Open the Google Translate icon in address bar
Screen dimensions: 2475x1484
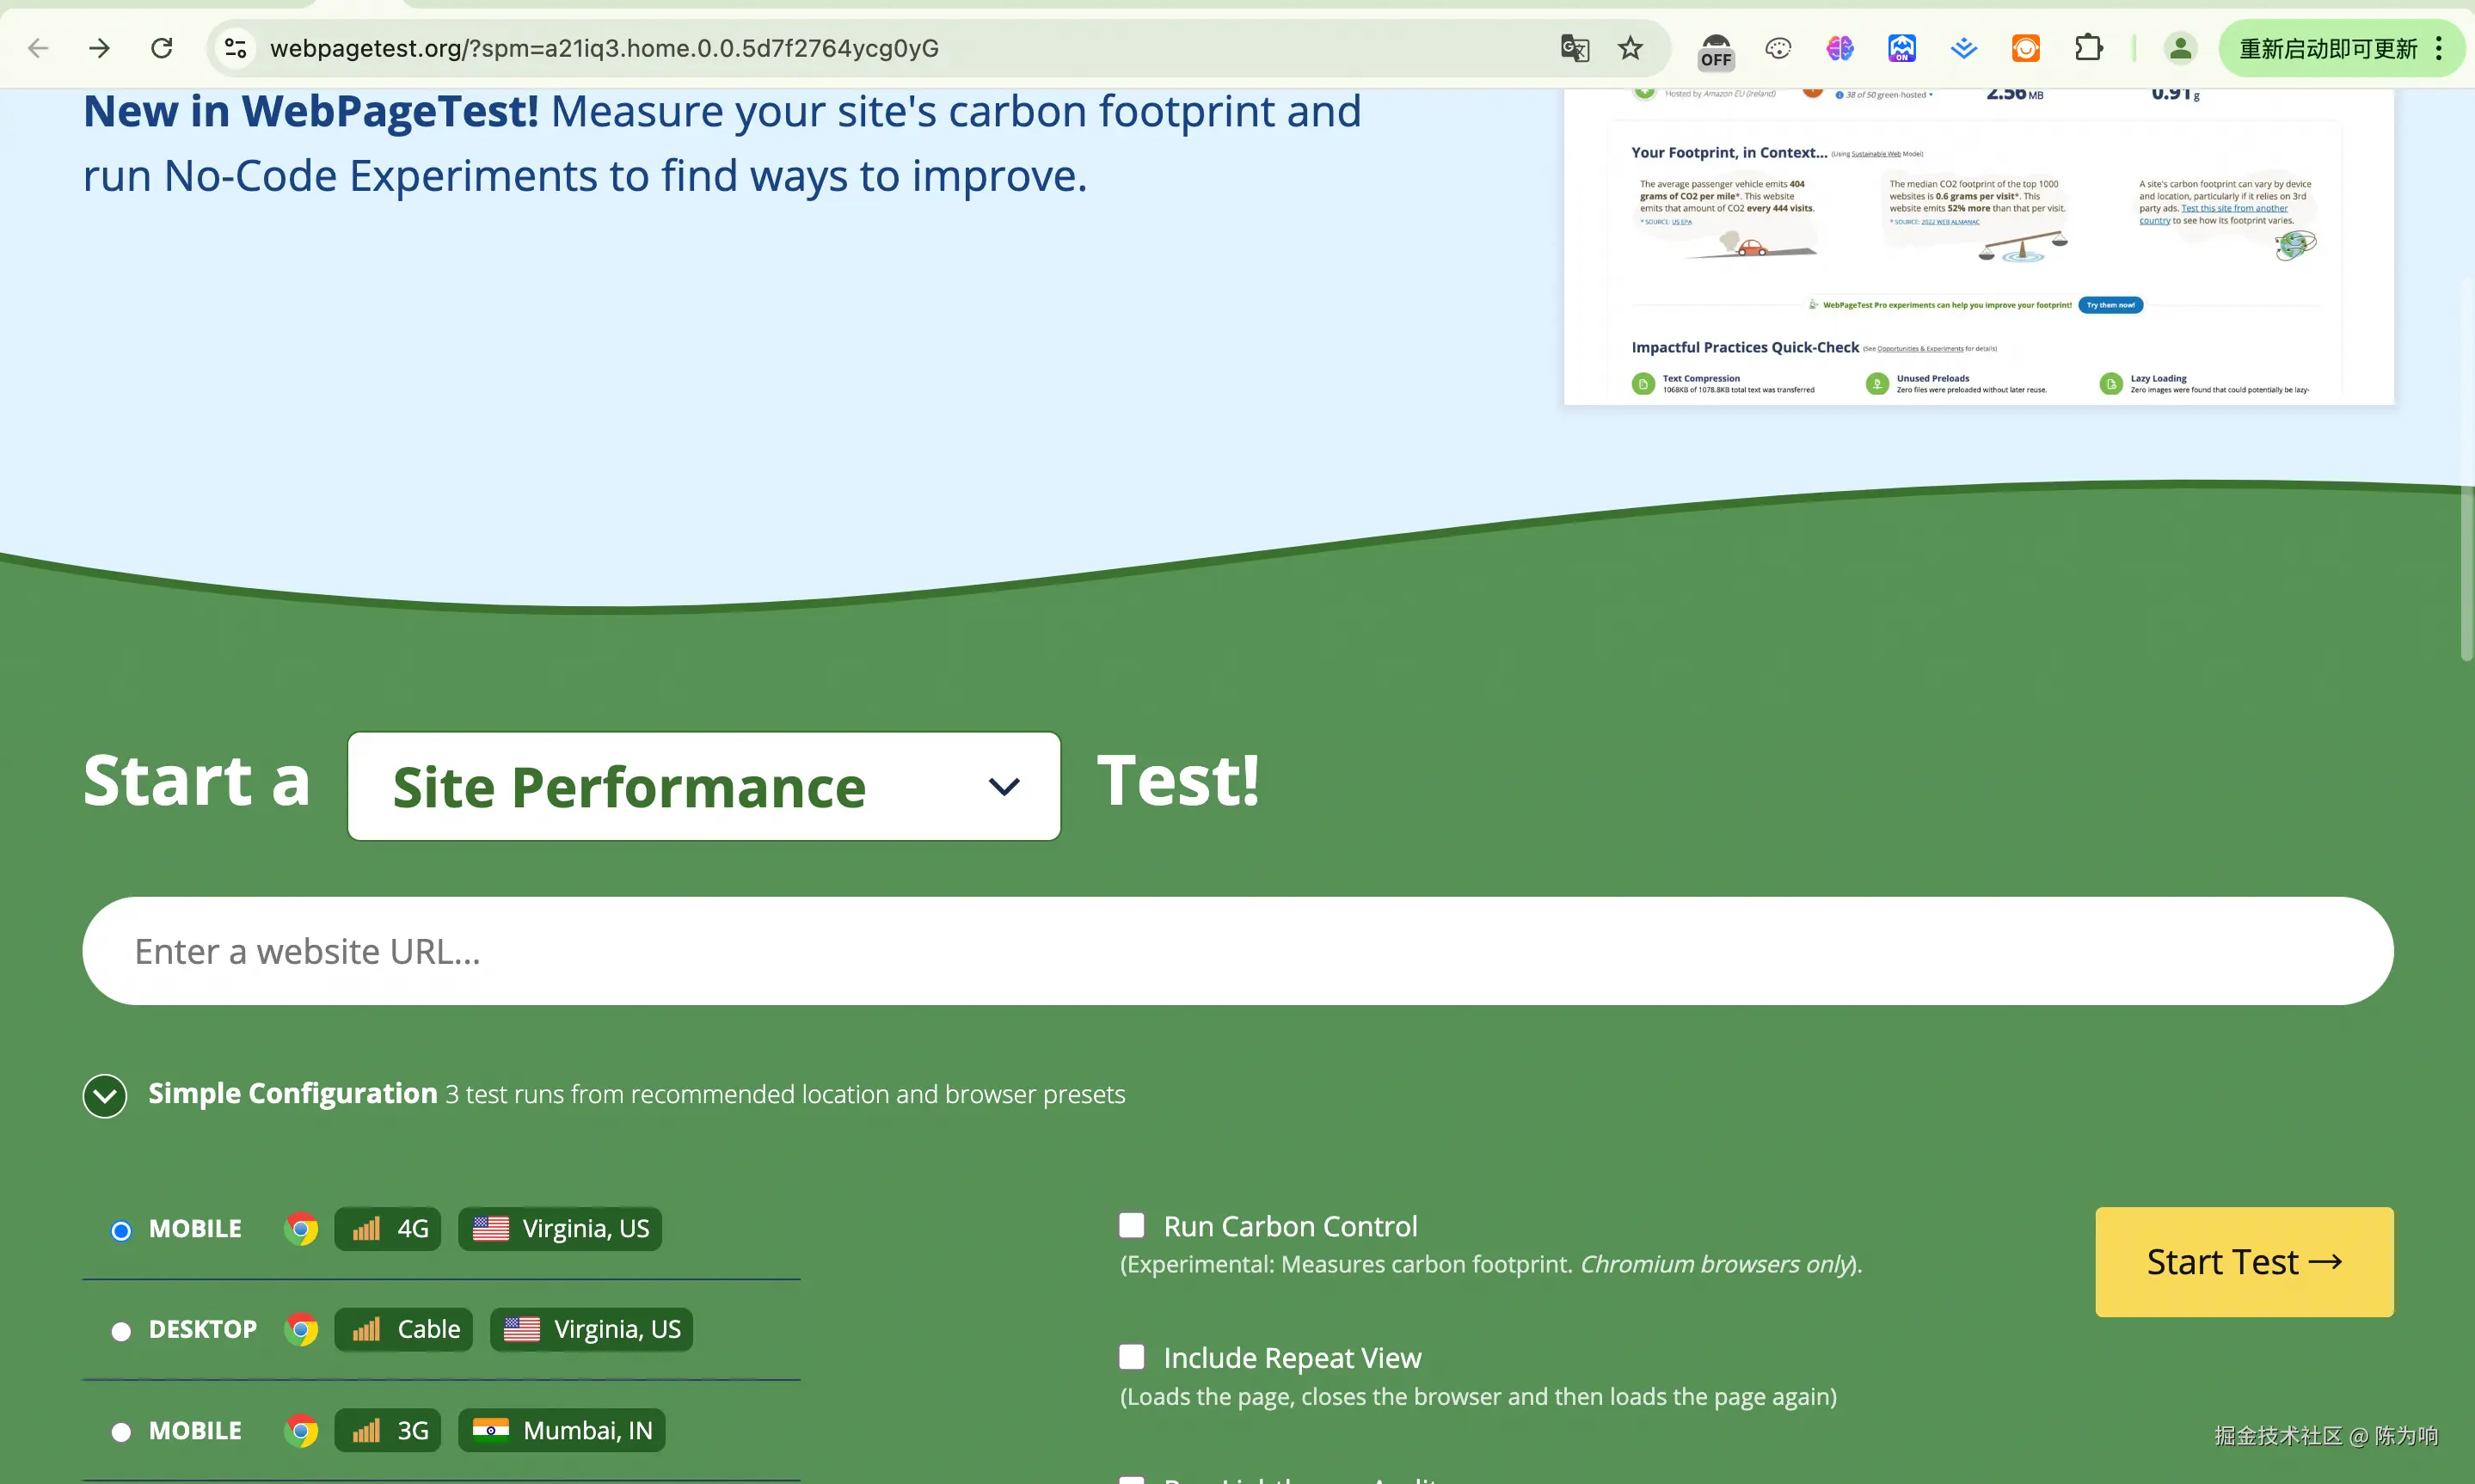tap(1574, 48)
